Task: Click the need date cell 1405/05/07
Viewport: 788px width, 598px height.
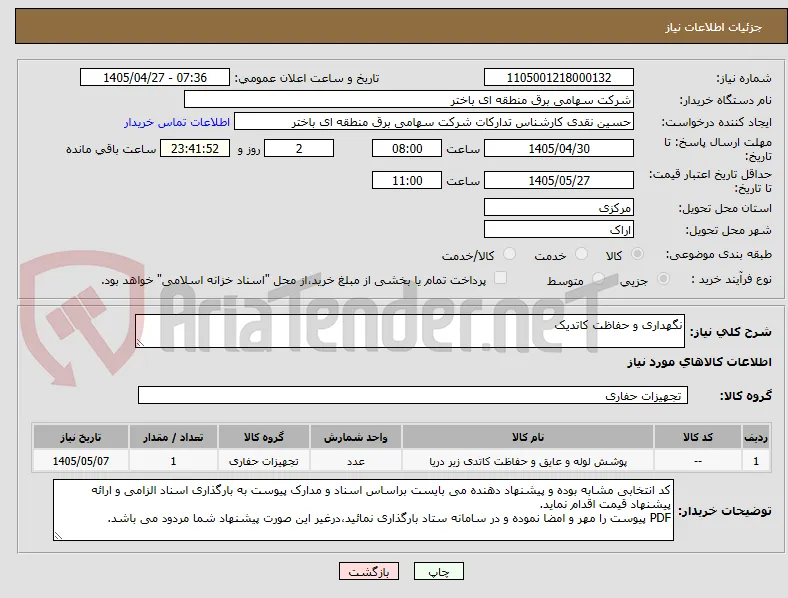Action: point(81,461)
